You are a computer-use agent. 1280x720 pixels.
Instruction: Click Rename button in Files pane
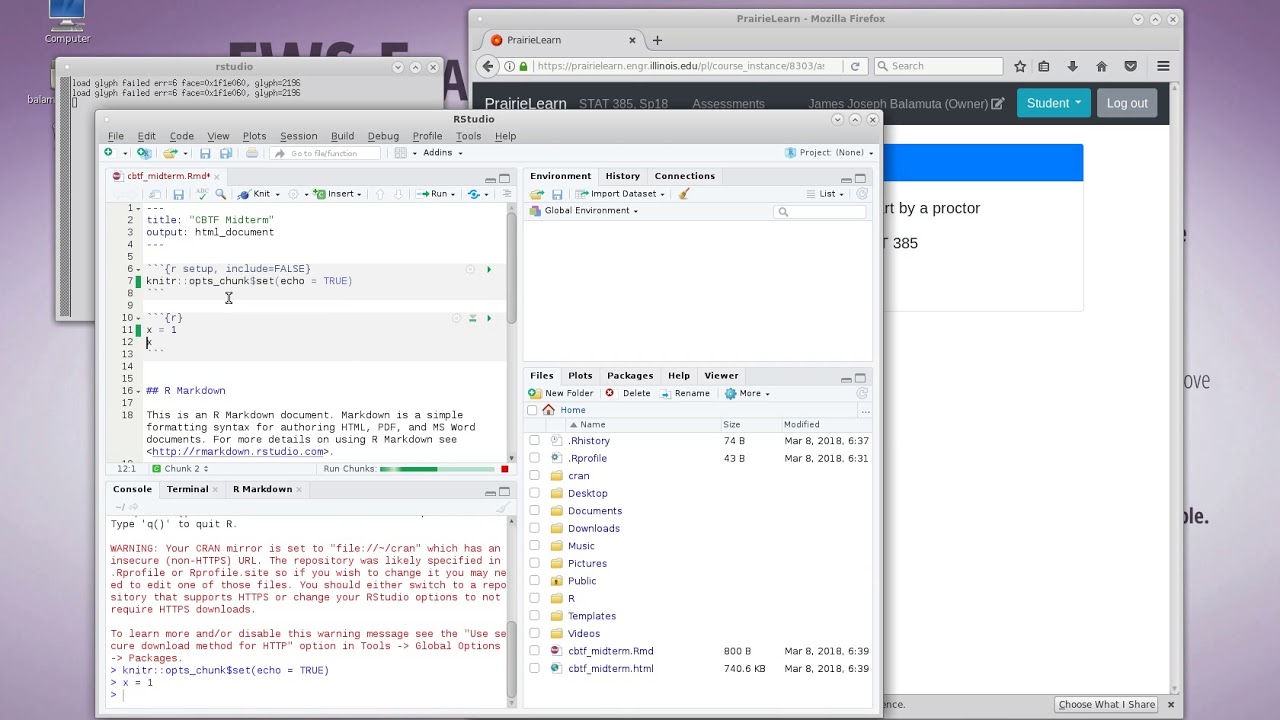(684, 393)
